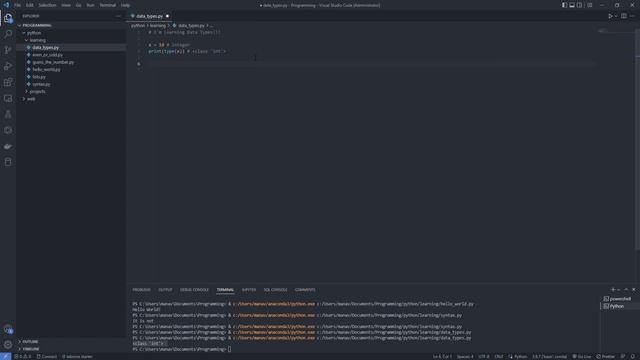The width and height of the screenshot is (640, 360).
Task: Click Go Live in the status bar
Action: click(x=582, y=356)
